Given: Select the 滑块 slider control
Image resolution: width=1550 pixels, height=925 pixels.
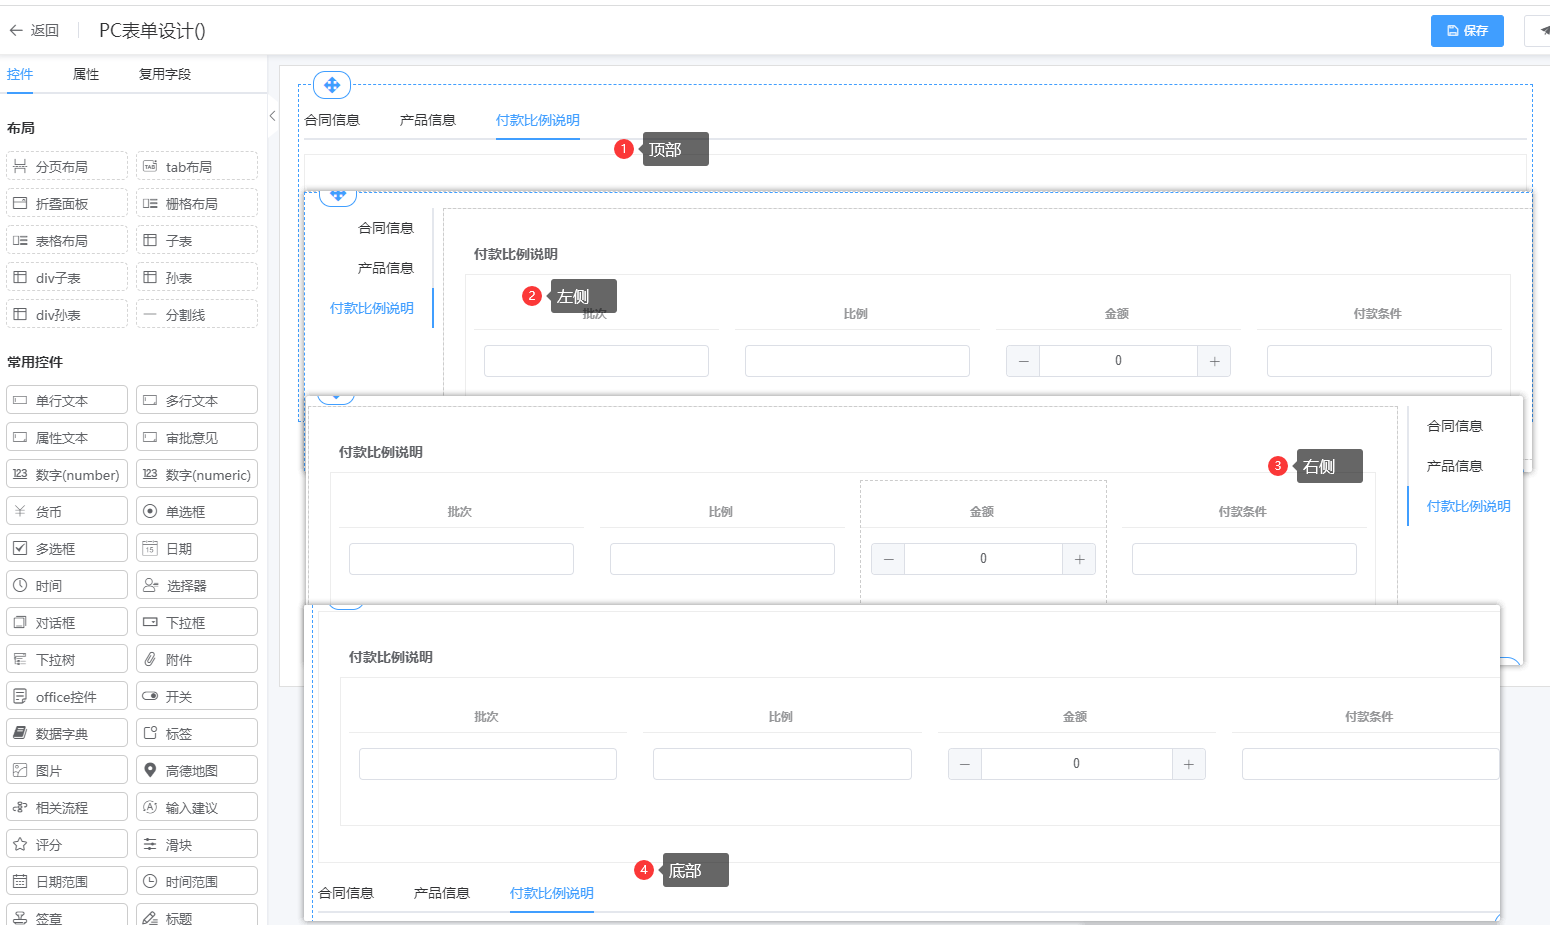Looking at the screenshot, I should click(196, 845).
